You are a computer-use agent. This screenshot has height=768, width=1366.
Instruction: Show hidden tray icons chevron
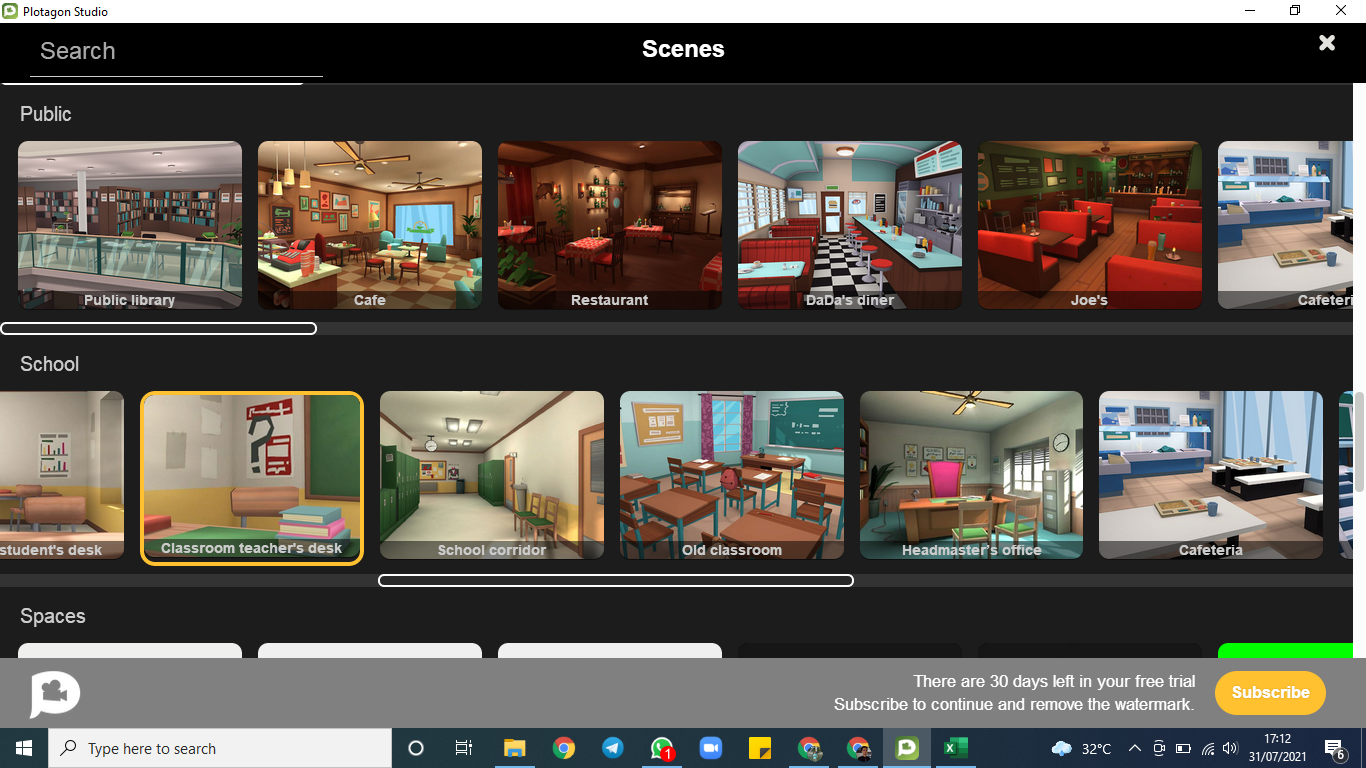(x=1135, y=748)
